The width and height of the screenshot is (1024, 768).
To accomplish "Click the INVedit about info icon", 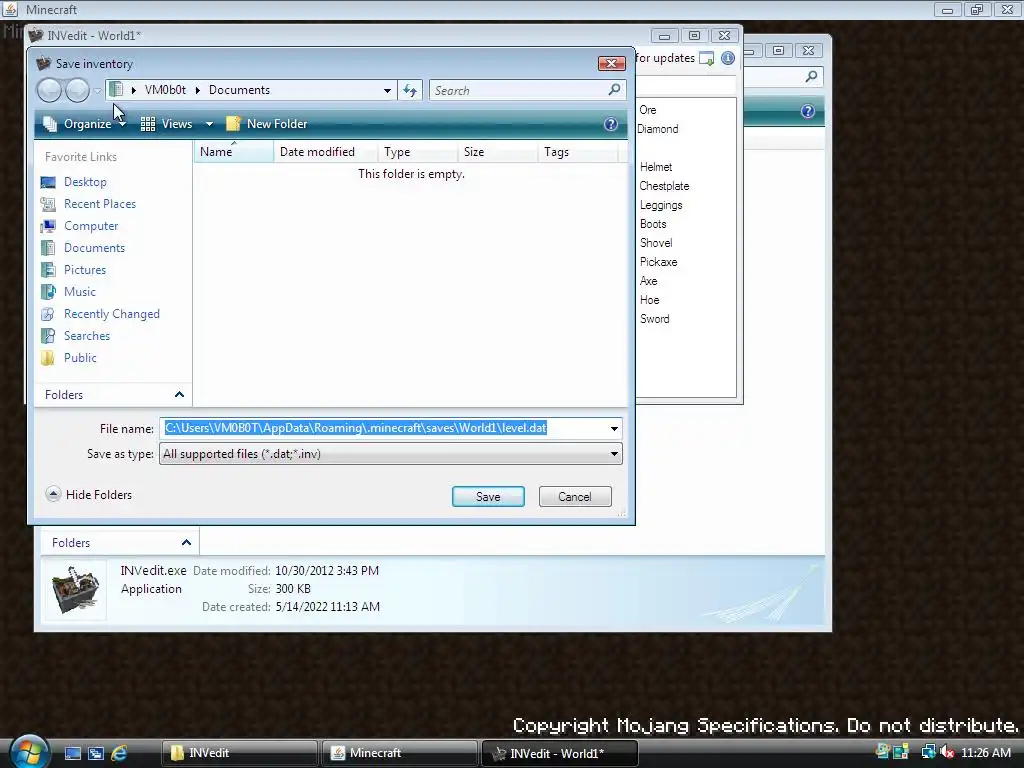I will pos(728,58).
